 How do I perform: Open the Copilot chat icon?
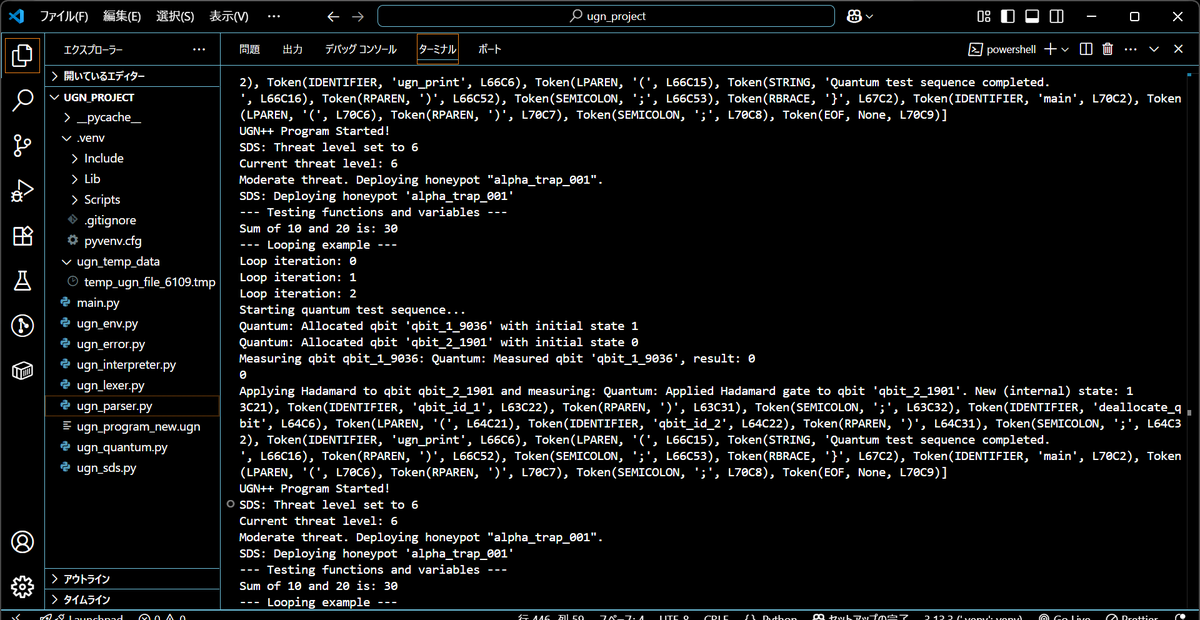click(x=855, y=16)
